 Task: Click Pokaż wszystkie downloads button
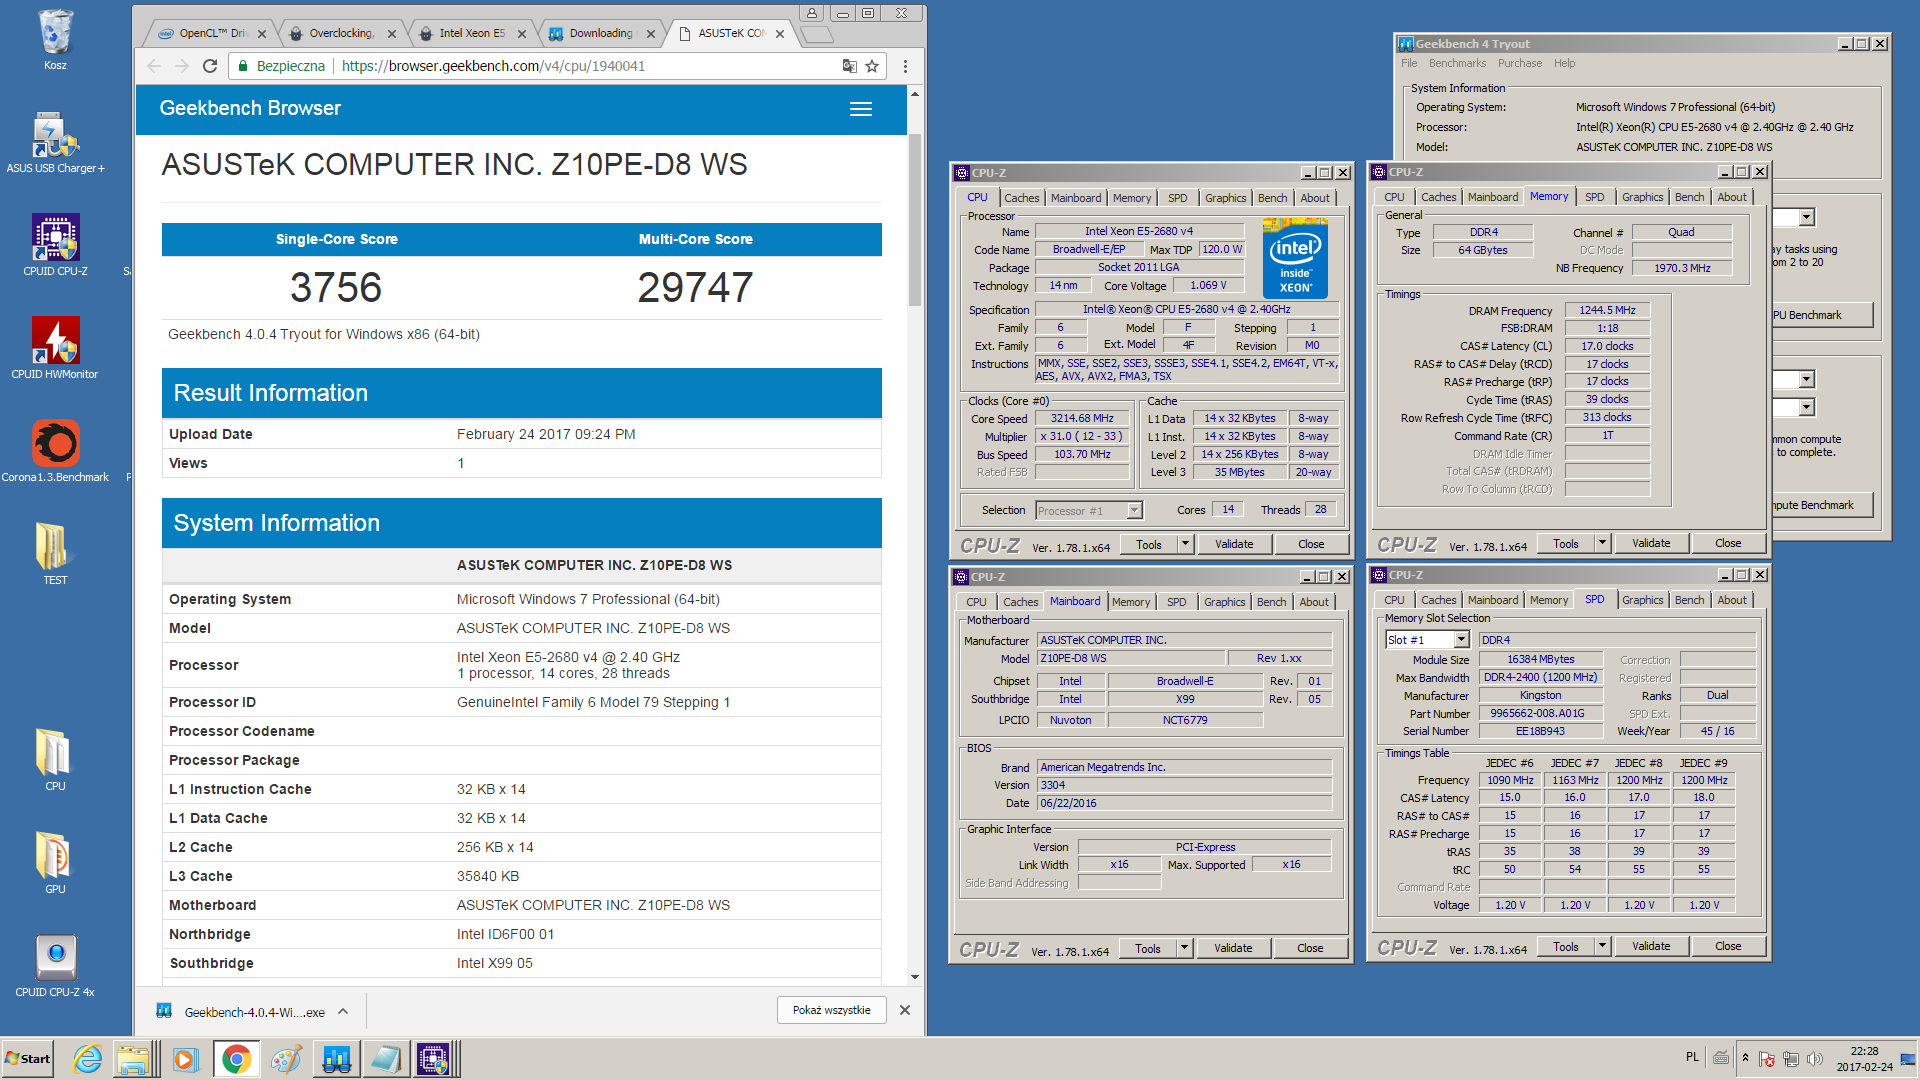pyautogui.click(x=831, y=1010)
